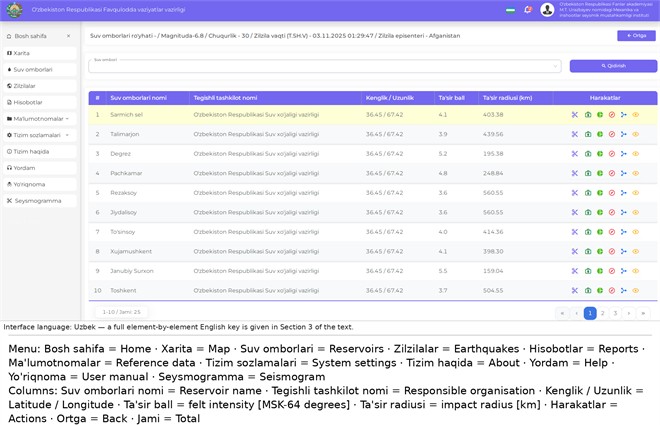Open Zilzilalar in the sidebar
The width and height of the screenshot is (660, 425).
(40, 86)
